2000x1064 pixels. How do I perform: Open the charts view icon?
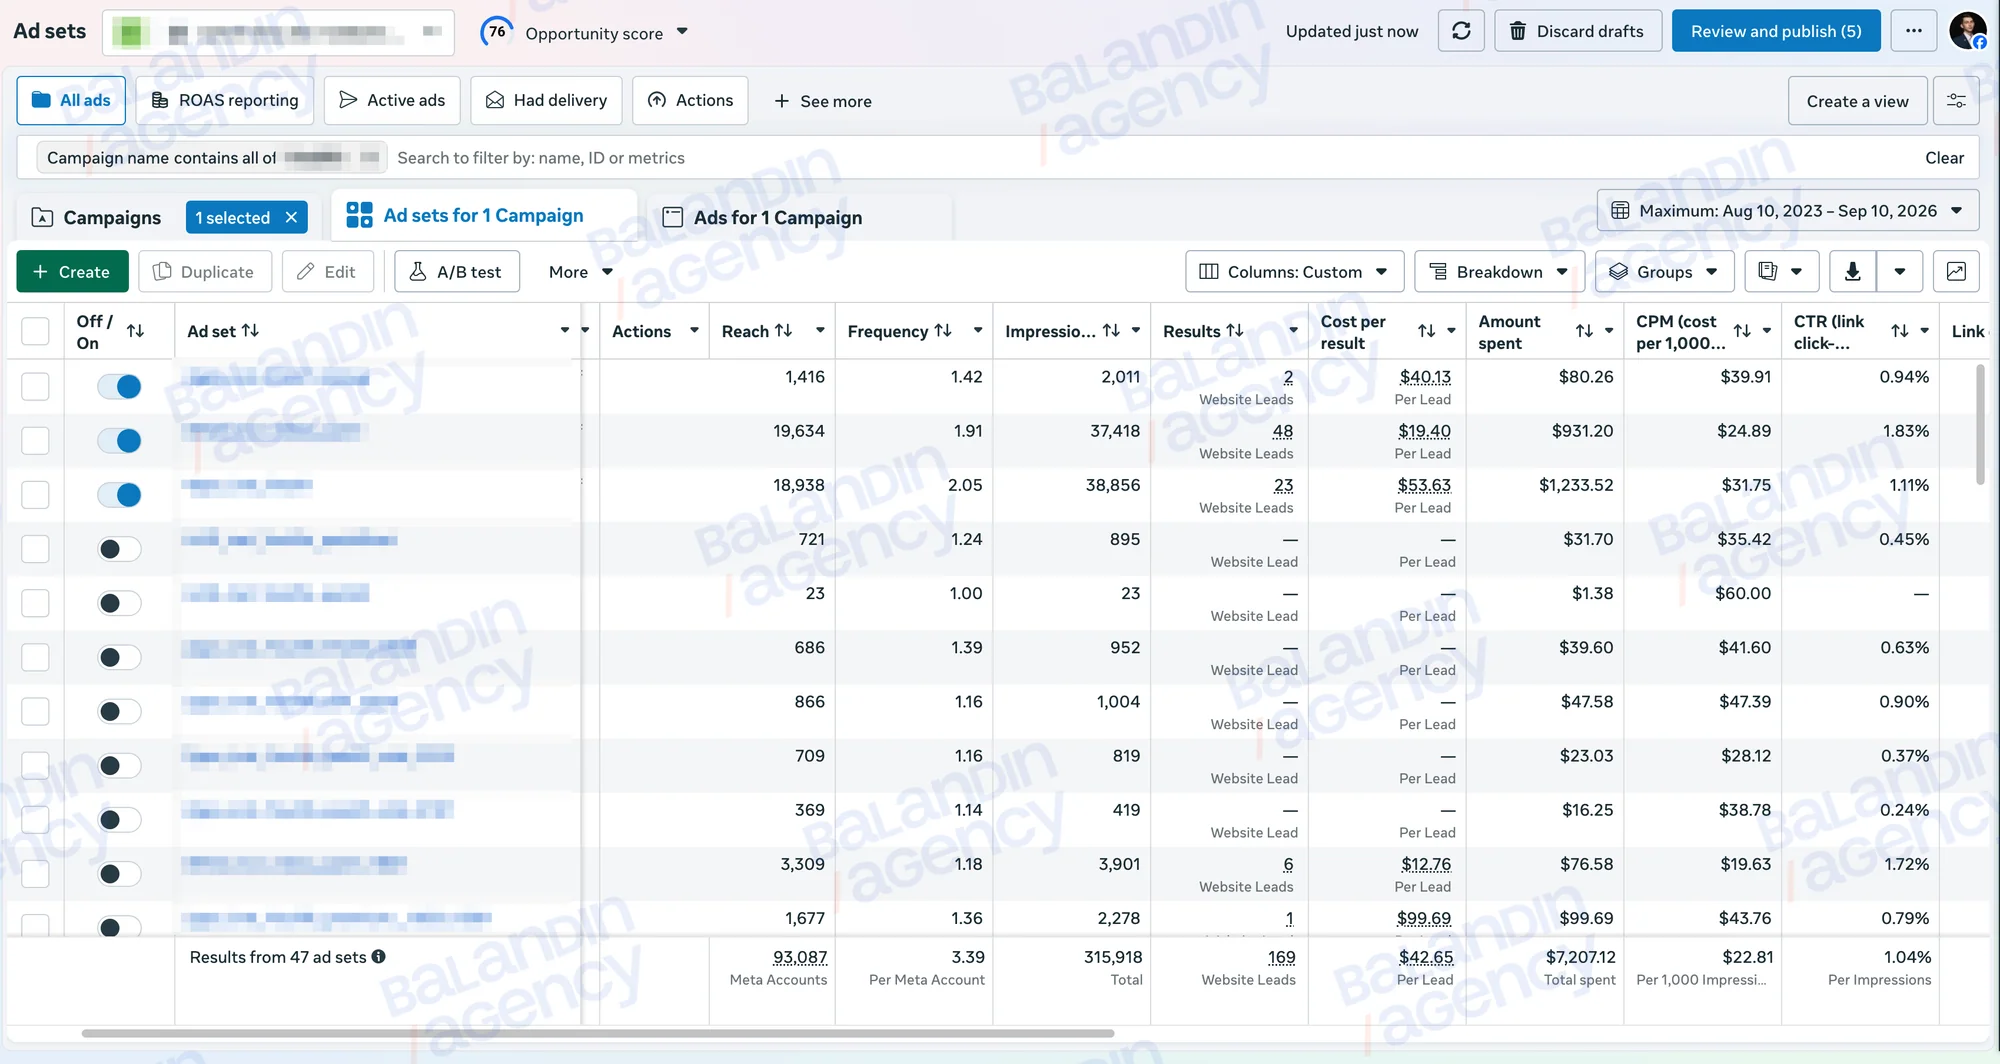tap(1956, 272)
